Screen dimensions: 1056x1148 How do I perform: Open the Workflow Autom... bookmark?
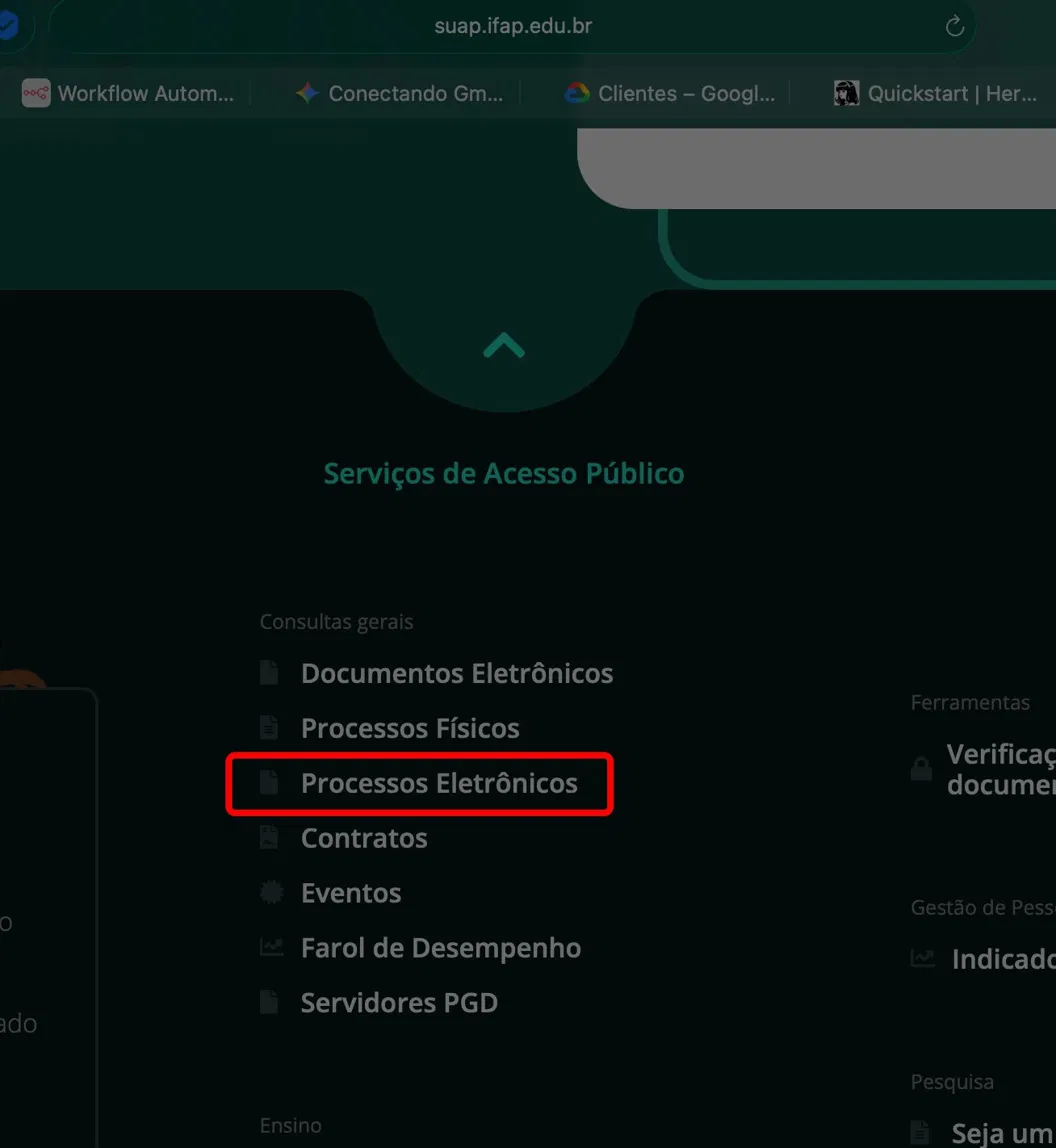pos(128,94)
